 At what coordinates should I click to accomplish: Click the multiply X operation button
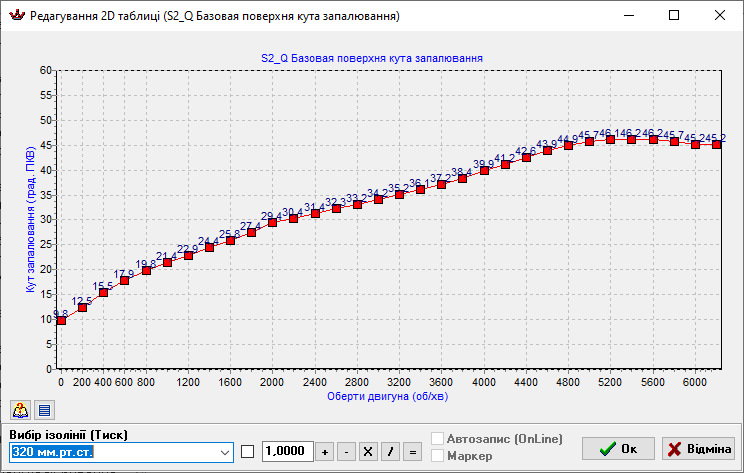368,452
